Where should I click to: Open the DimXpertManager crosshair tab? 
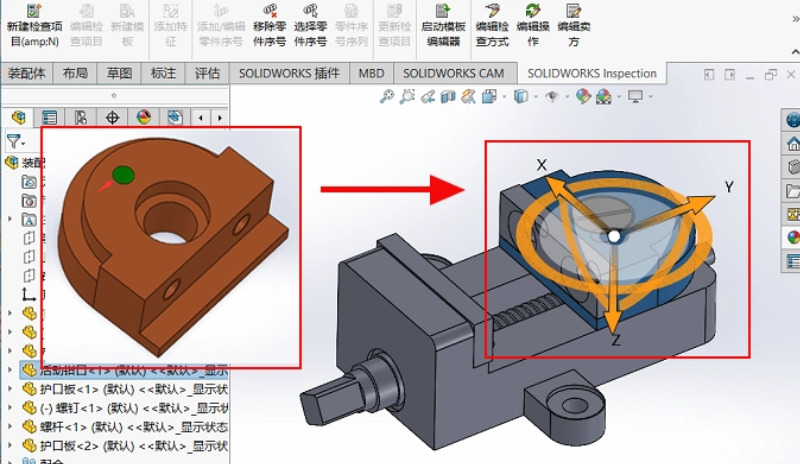[112, 118]
